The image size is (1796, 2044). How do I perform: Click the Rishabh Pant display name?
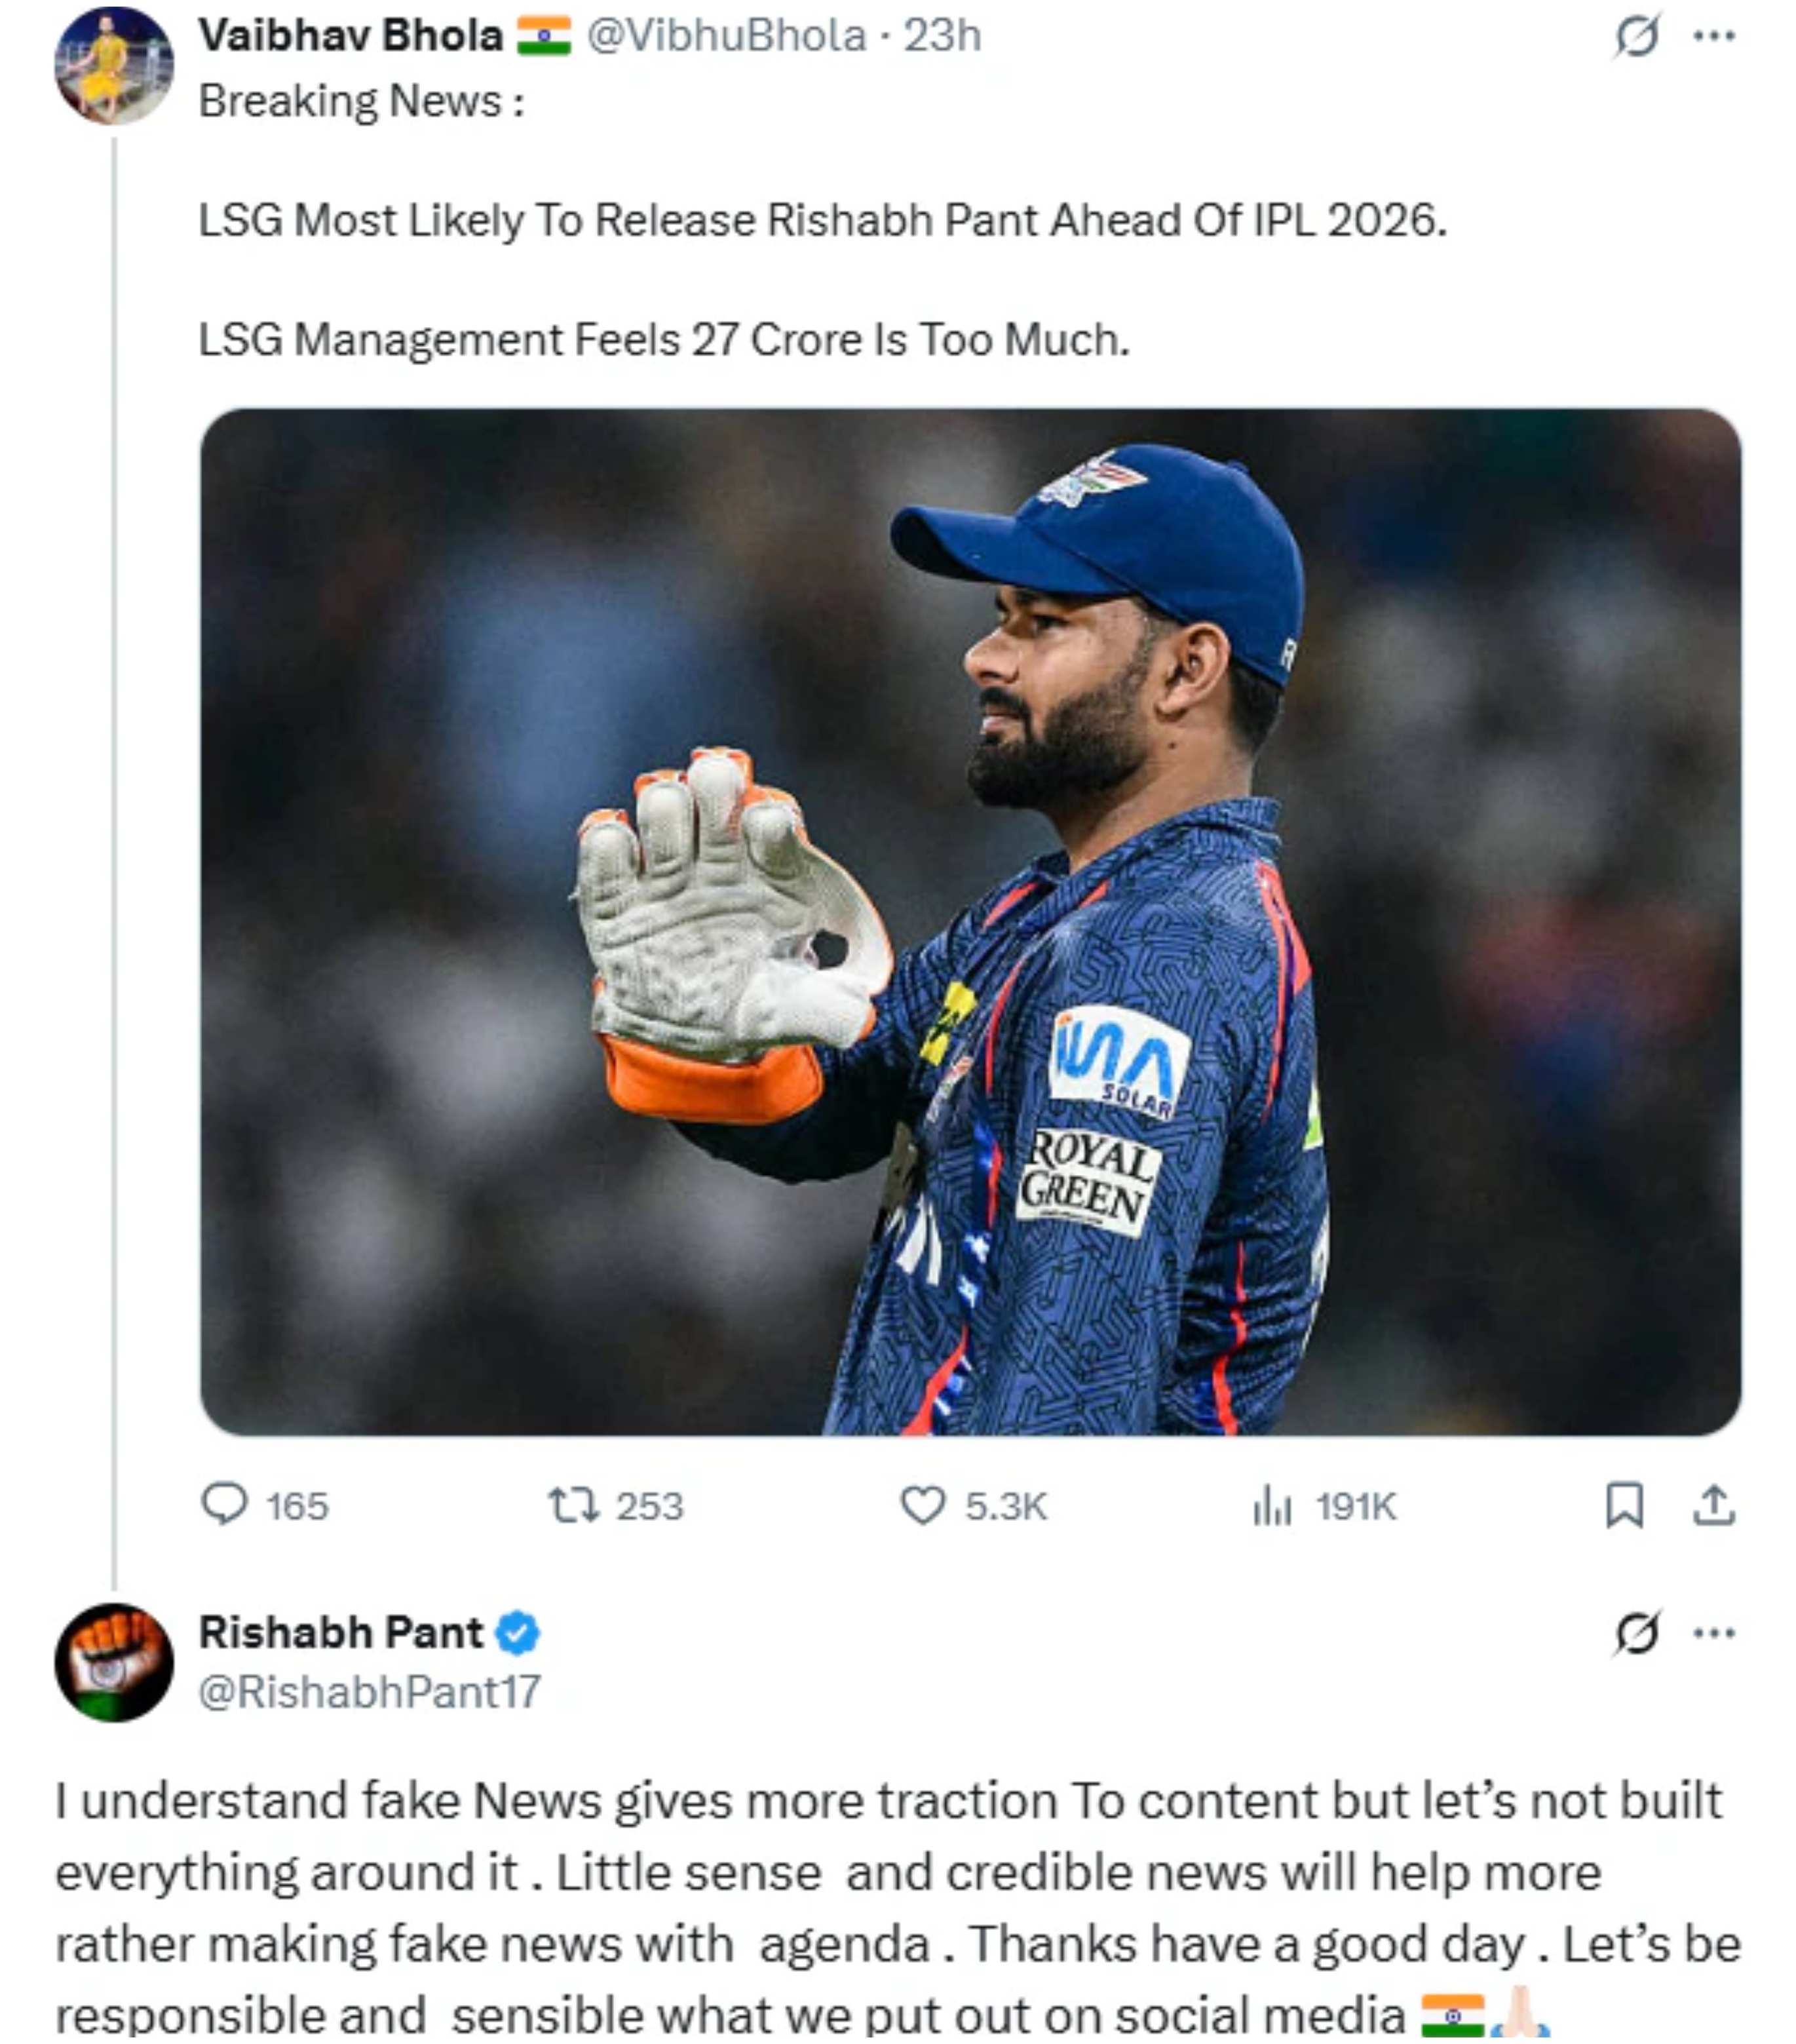[x=340, y=1633]
